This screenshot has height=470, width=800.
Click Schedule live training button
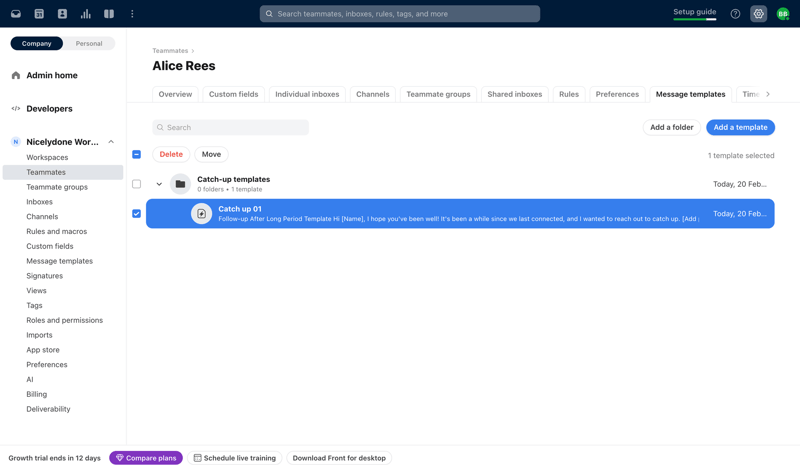(235, 458)
